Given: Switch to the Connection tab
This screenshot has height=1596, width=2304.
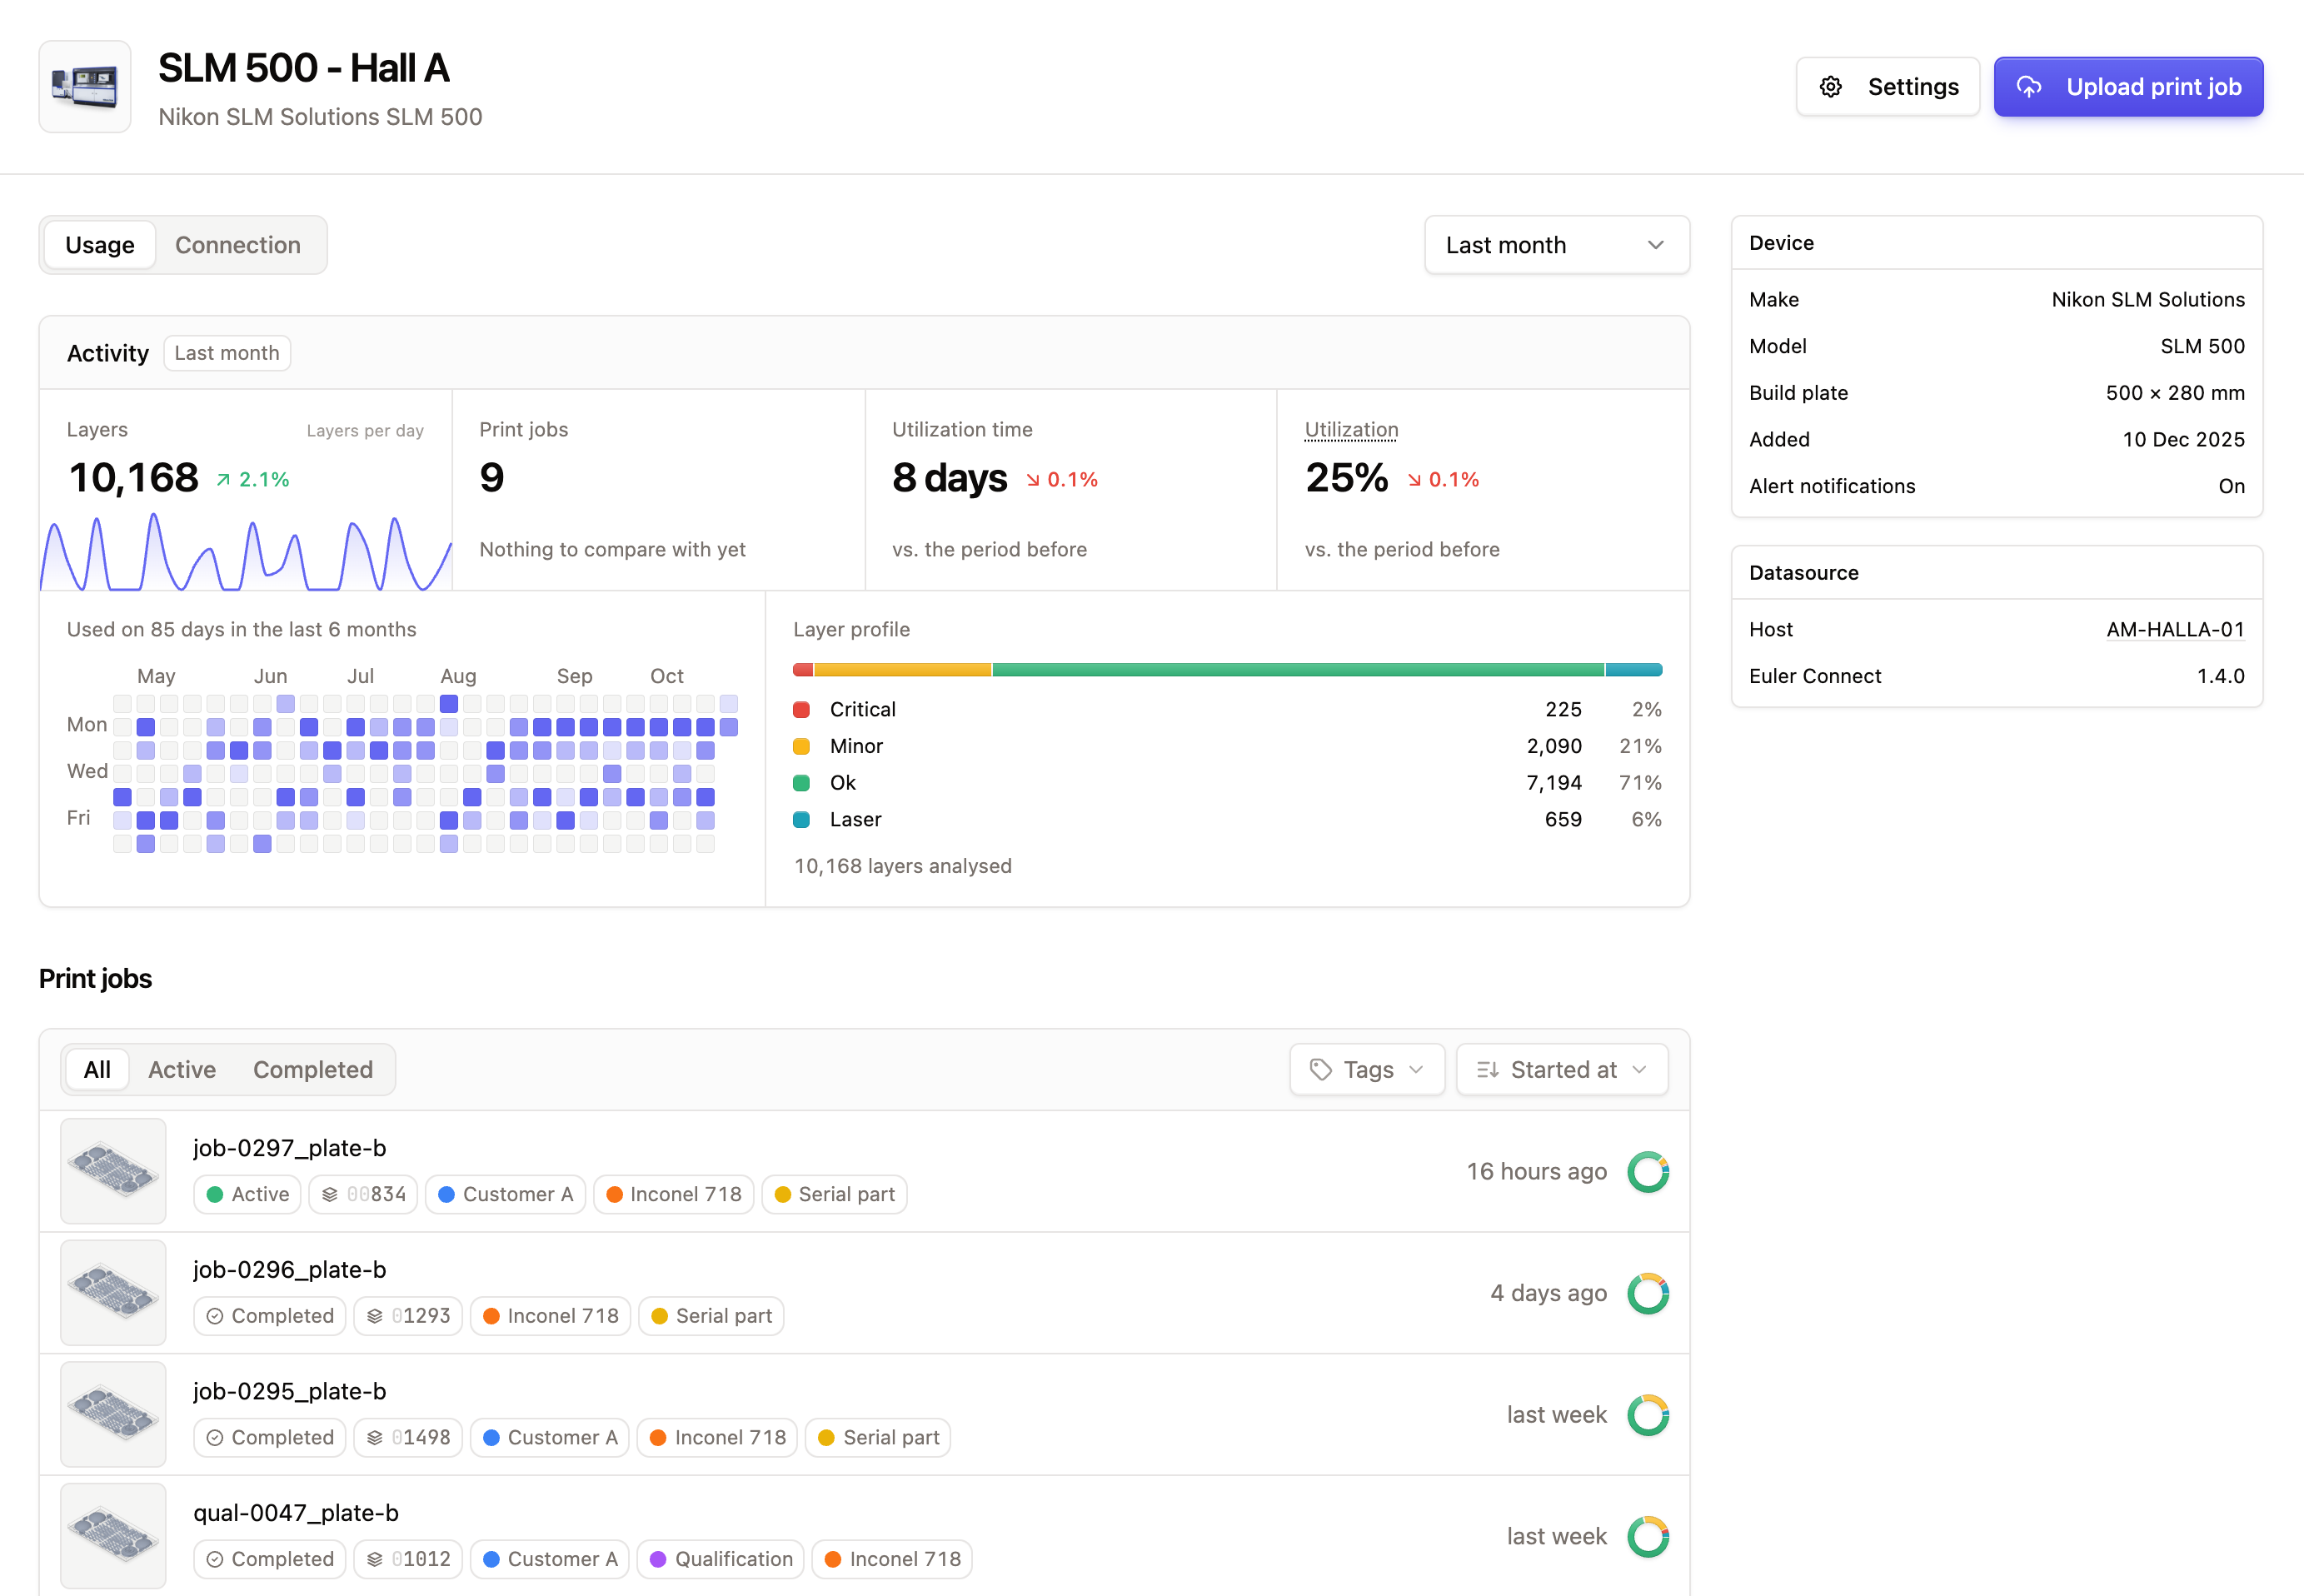Looking at the screenshot, I should tap(238, 245).
